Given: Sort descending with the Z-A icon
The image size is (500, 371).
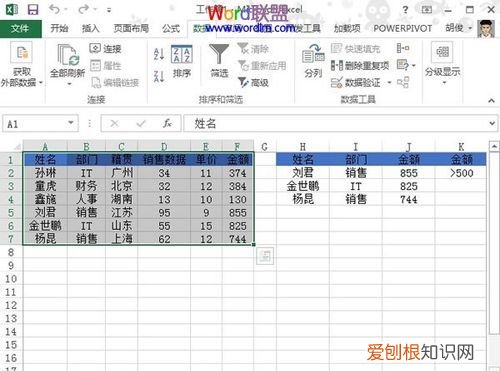Looking at the screenshot, I should point(159,76).
